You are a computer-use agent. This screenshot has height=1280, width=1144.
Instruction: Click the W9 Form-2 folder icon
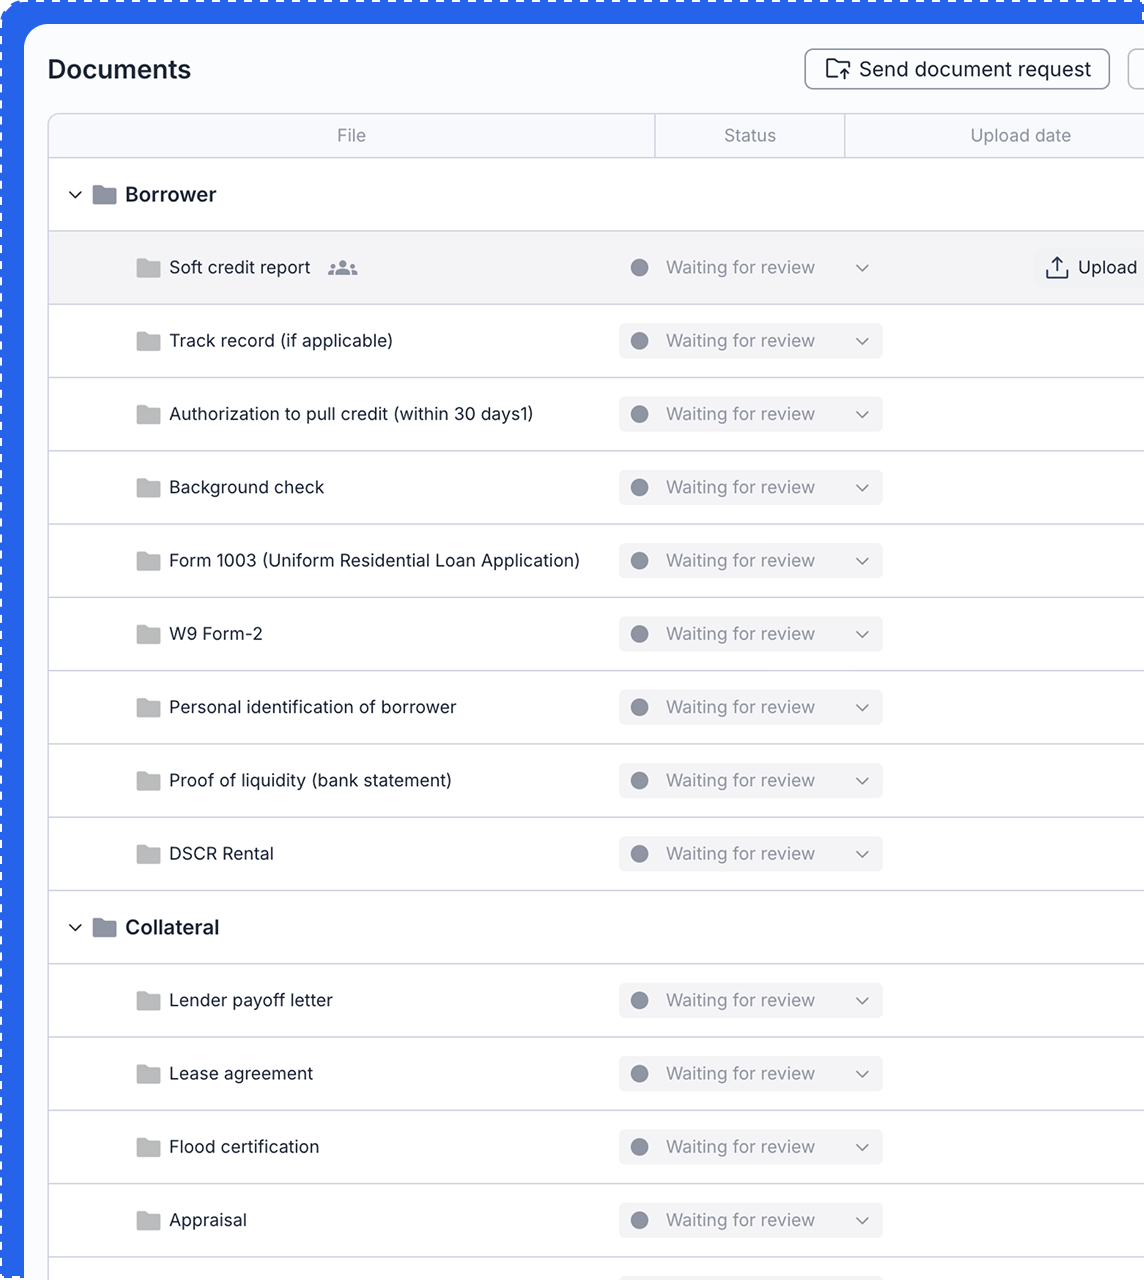(x=148, y=634)
